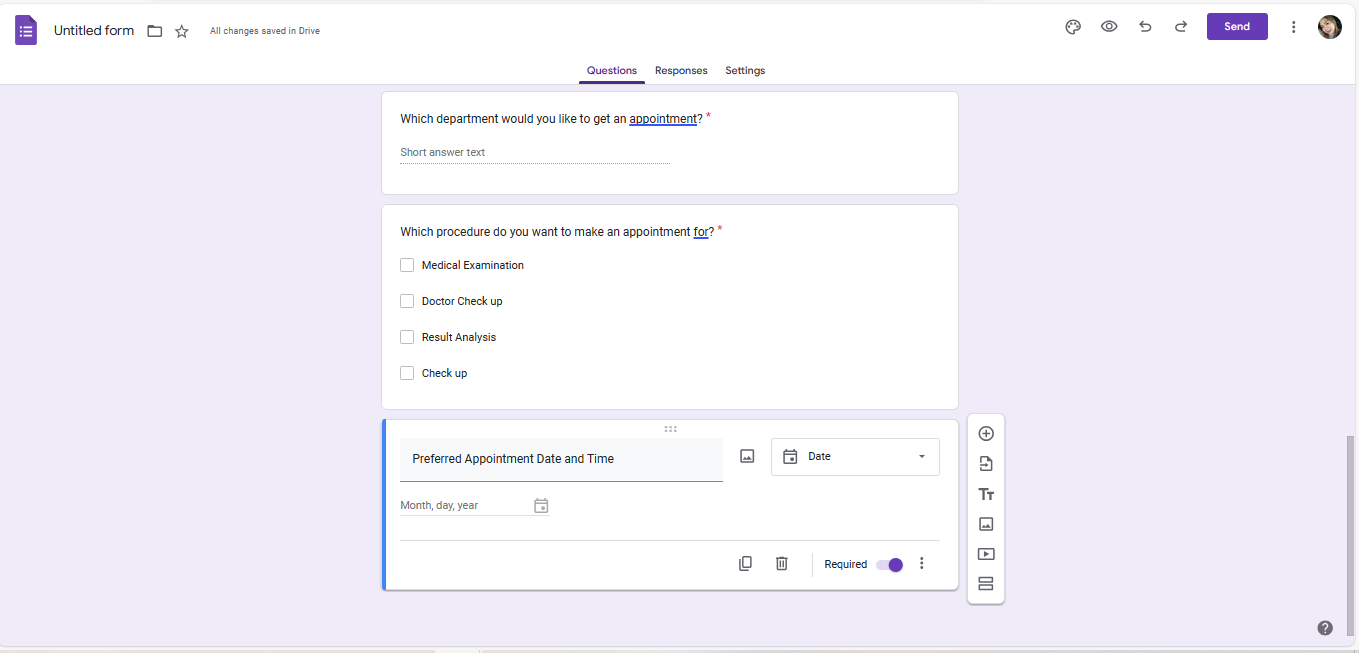Image resolution: width=1359 pixels, height=653 pixels.
Task: Open the form's main three-dot menu
Action: pos(1293,27)
